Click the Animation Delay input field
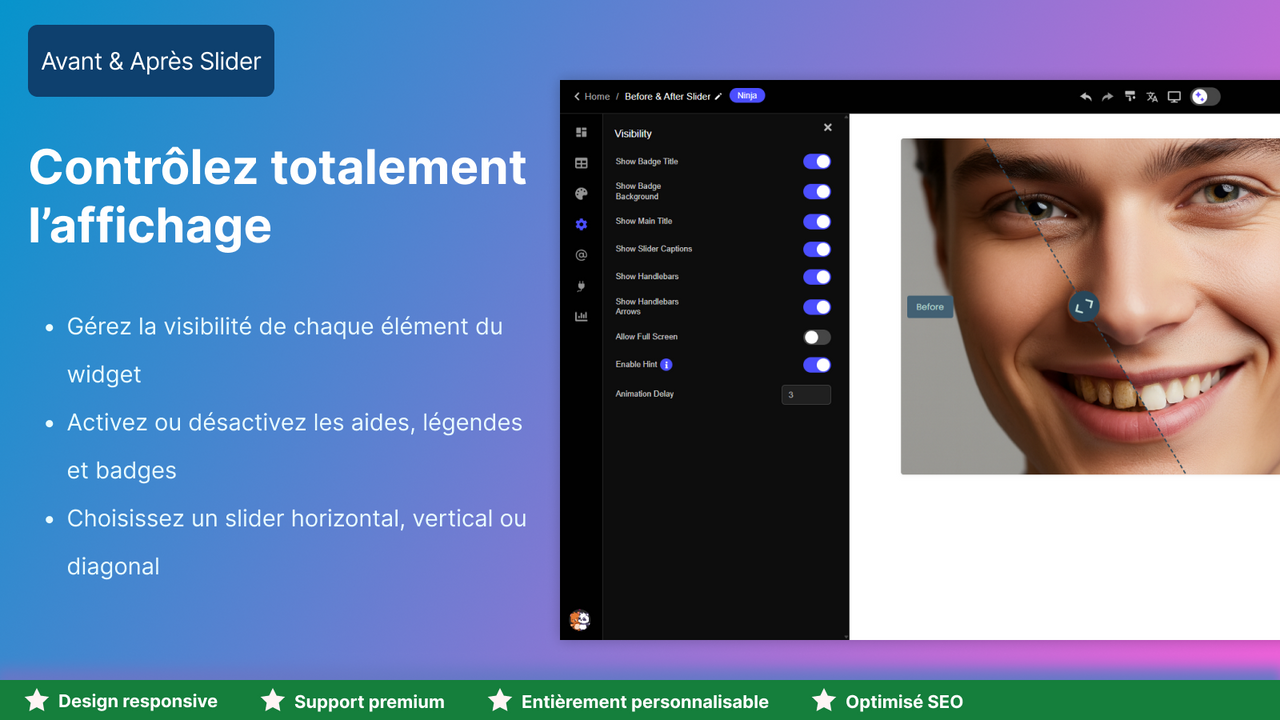1280x720 pixels. pyautogui.click(x=806, y=395)
